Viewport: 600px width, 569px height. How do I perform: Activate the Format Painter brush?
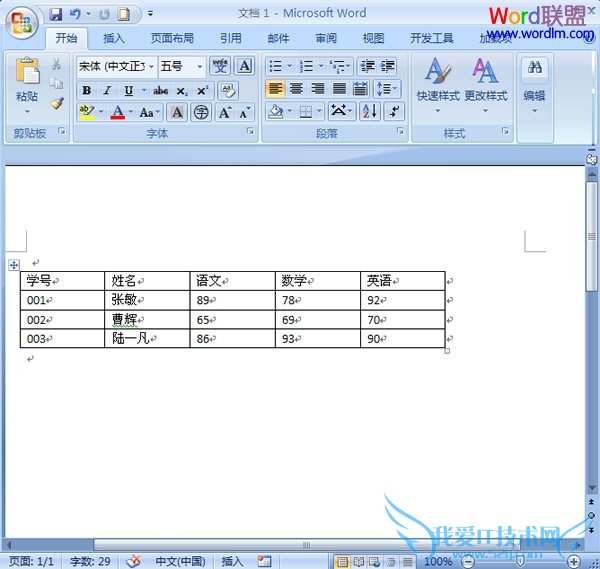tap(57, 103)
